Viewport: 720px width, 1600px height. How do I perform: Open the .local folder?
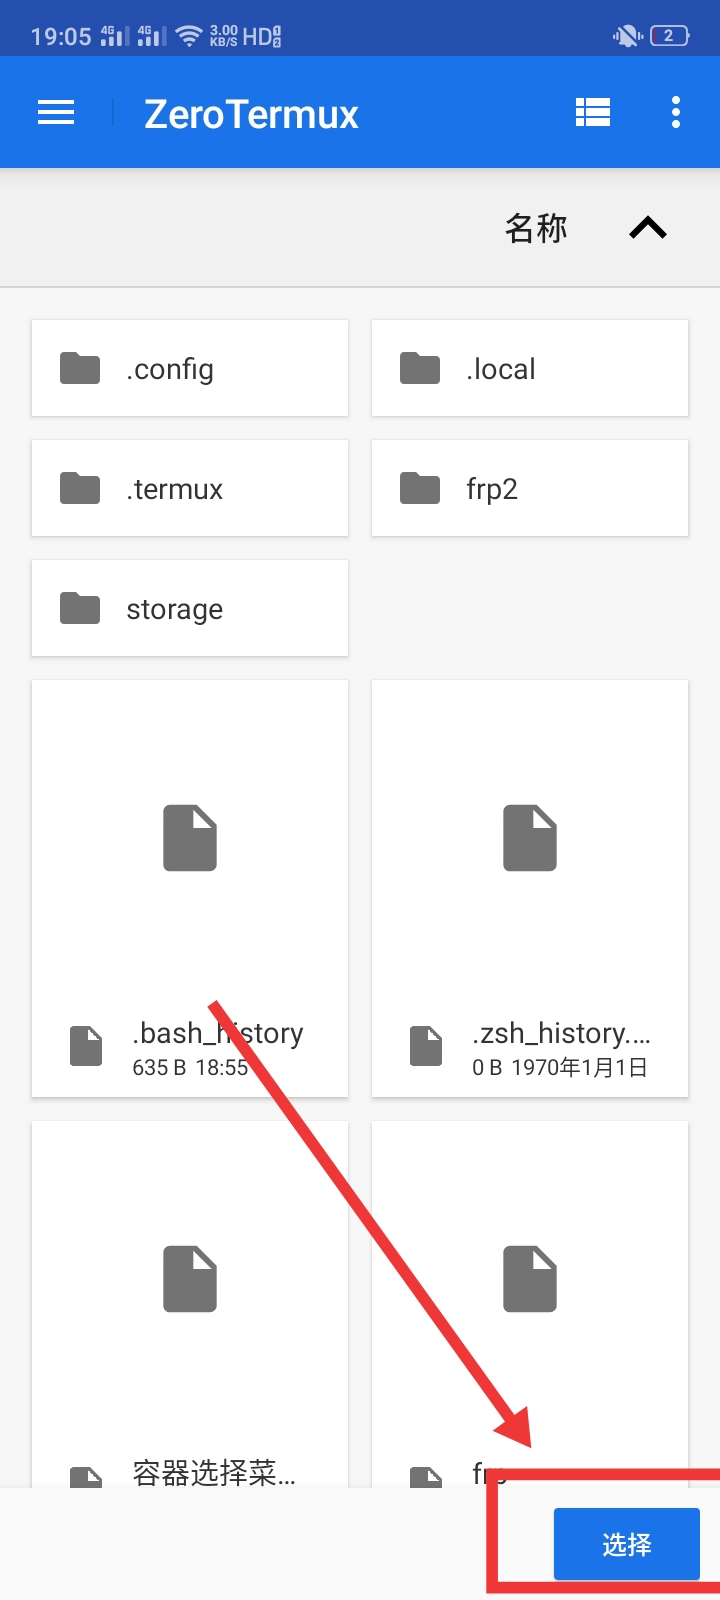[x=530, y=368]
